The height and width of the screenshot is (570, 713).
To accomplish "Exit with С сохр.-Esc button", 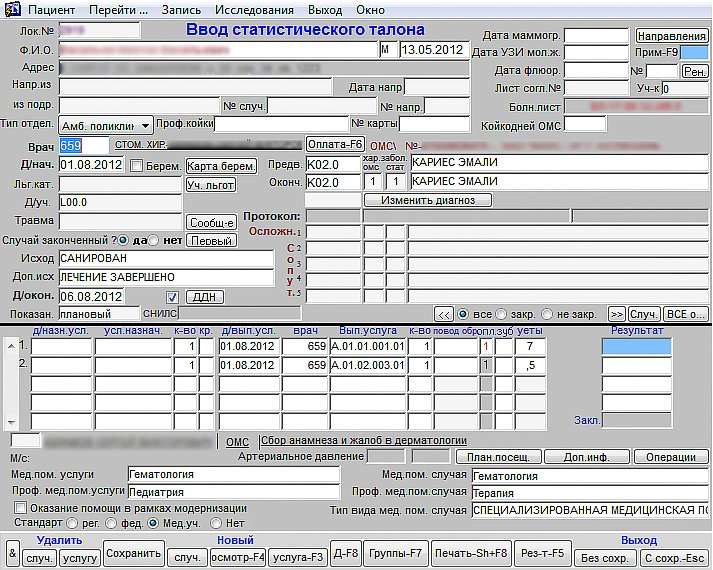I will [674, 558].
